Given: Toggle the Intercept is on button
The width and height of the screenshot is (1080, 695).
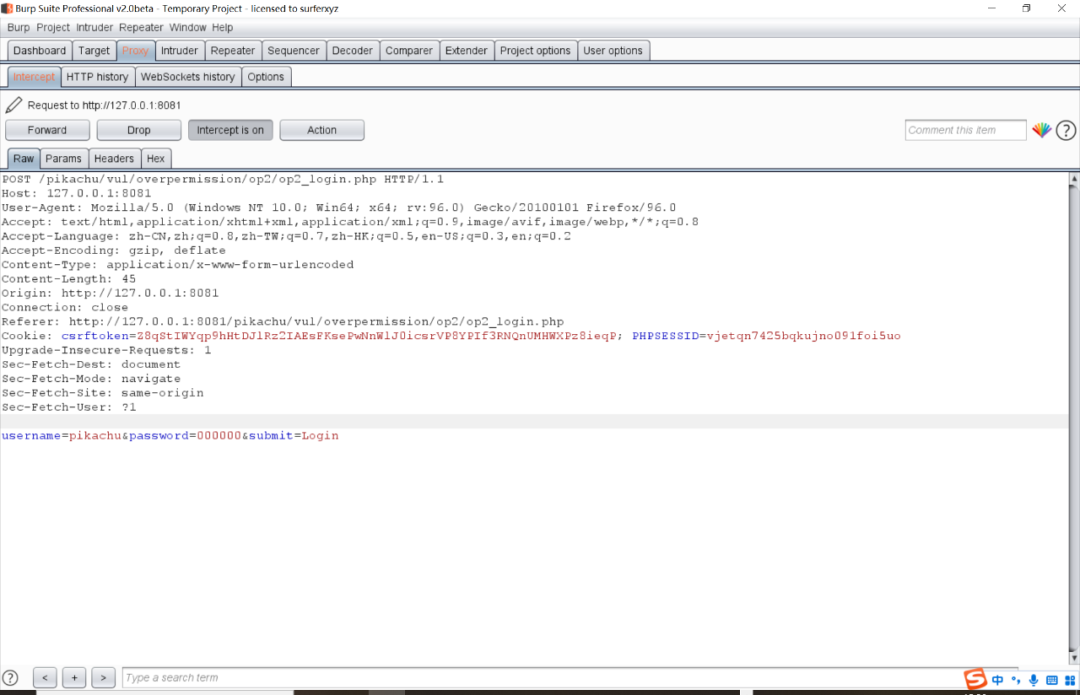Looking at the screenshot, I should (230, 130).
